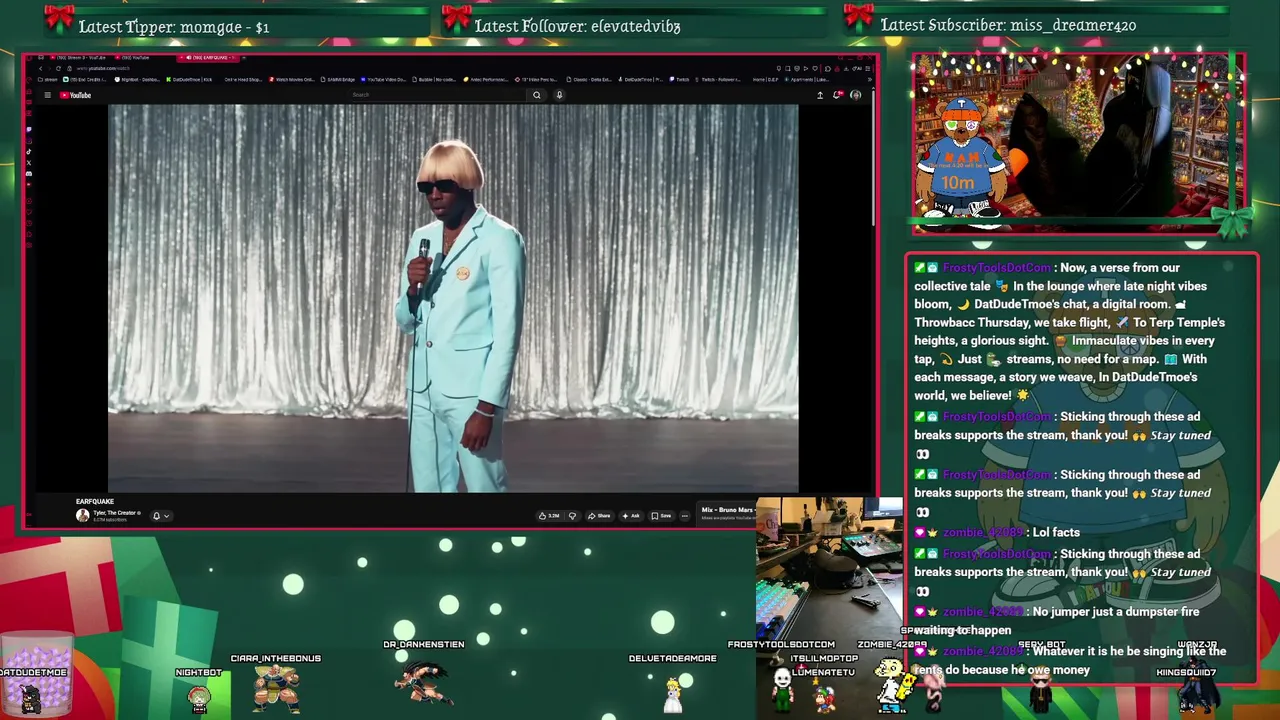This screenshot has width=1280, height=720.
Task: Click the YouTube logo home link
Action: [x=75, y=95]
